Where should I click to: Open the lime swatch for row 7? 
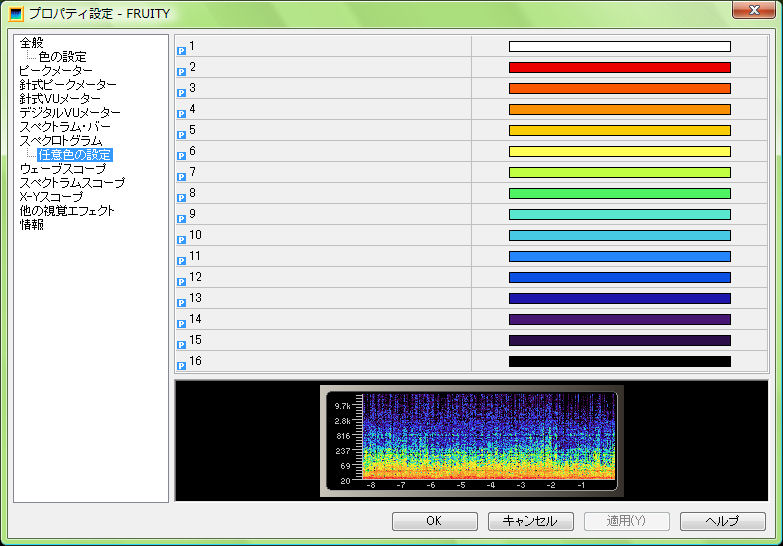620,172
